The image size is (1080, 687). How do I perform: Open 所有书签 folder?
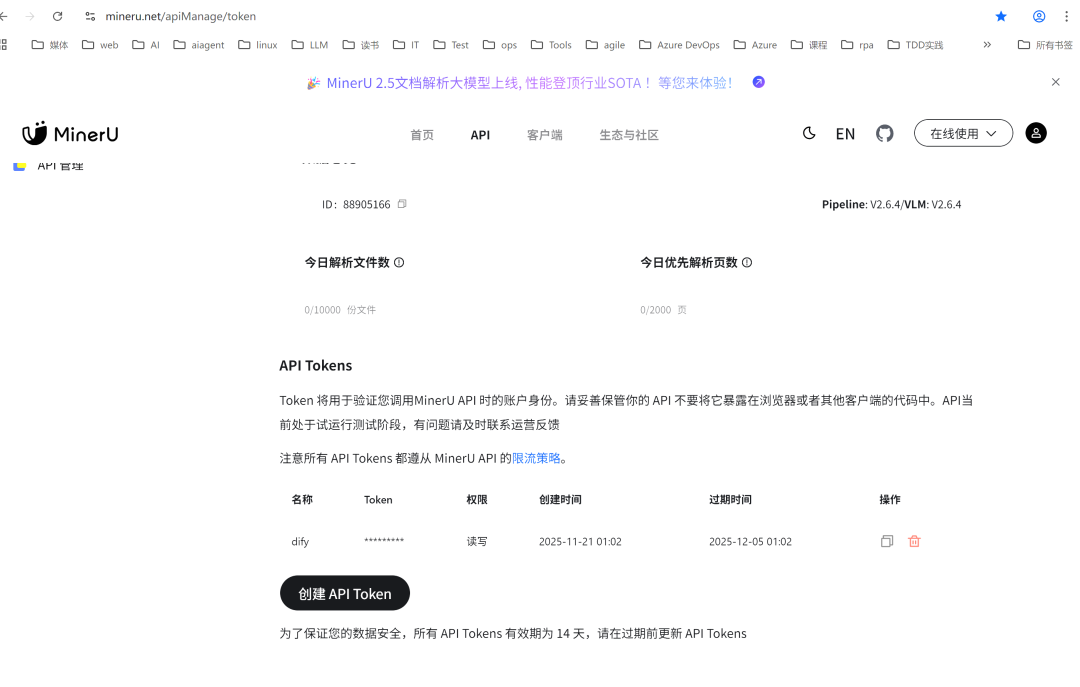tap(1045, 45)
